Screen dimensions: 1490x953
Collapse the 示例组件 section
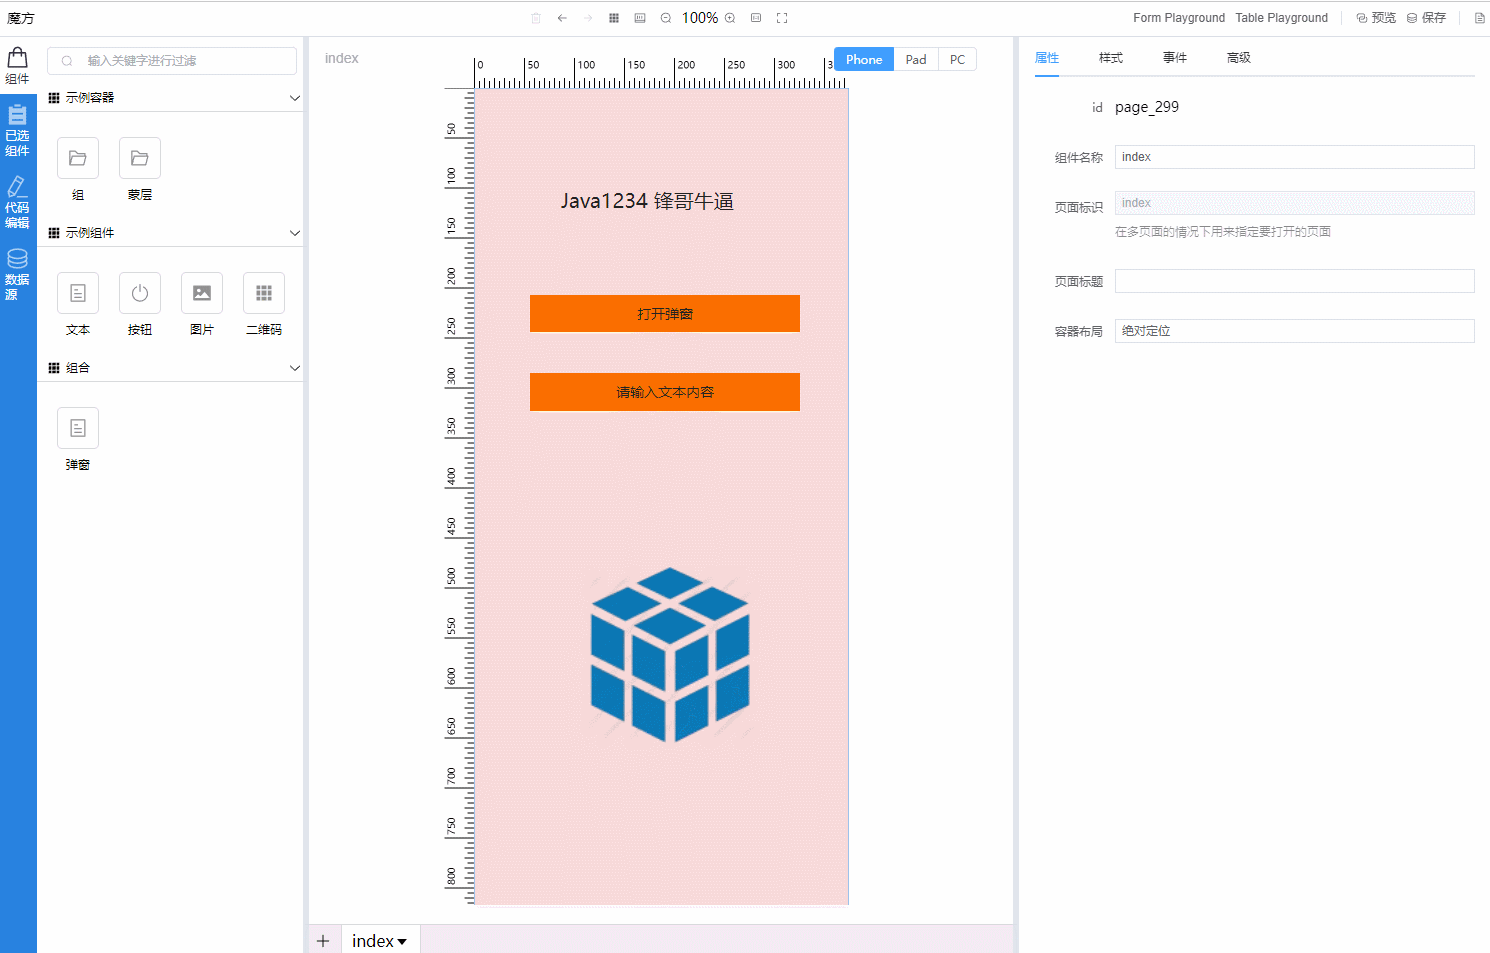click(x=294, y=233)
